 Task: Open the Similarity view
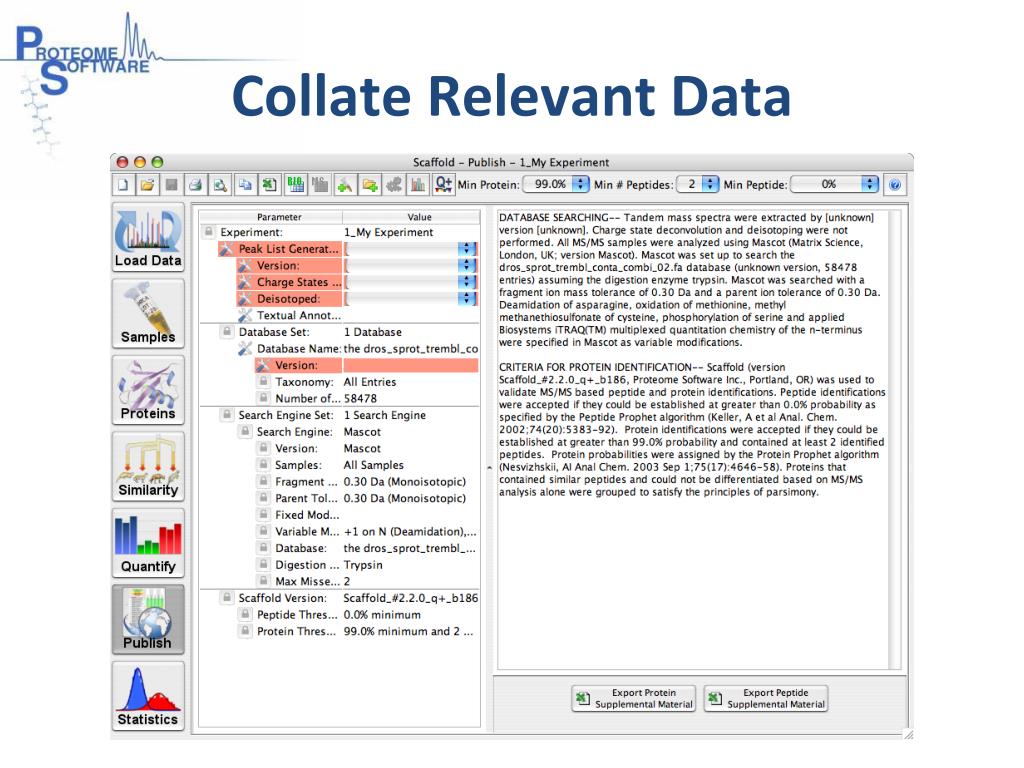148,467
